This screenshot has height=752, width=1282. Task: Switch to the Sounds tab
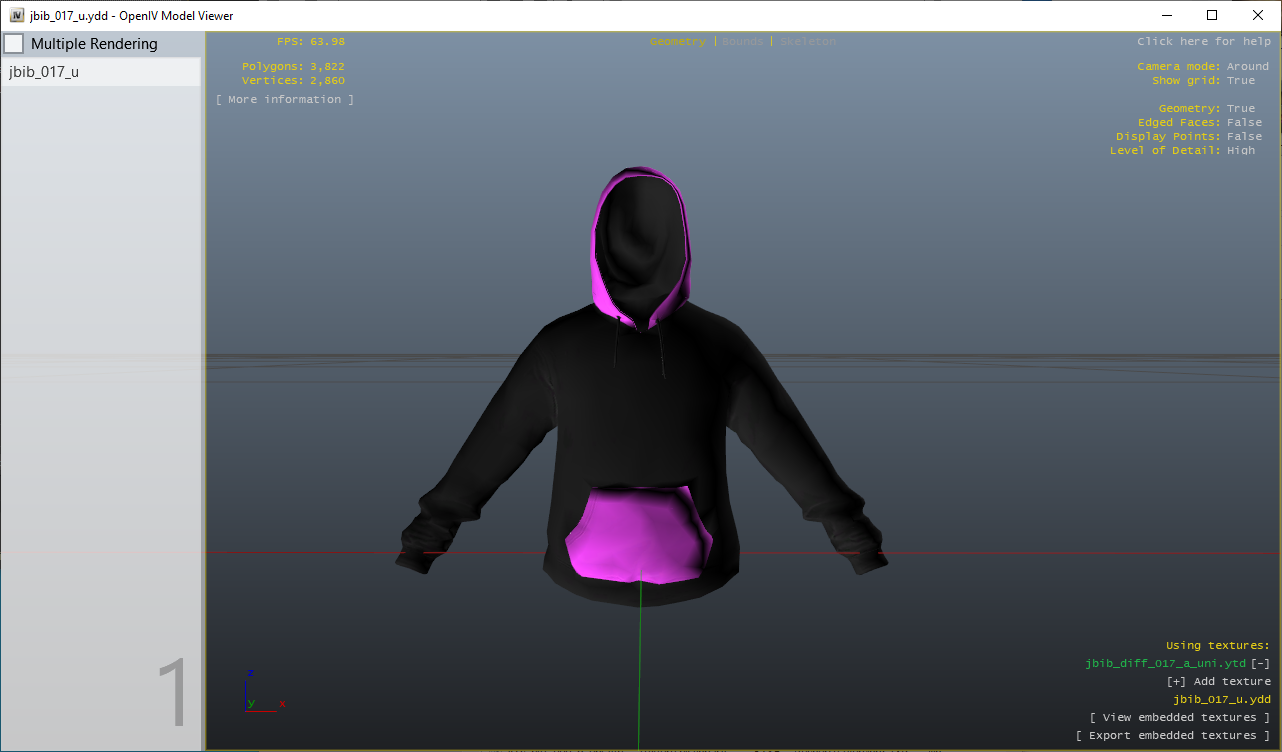pos(742,41)
